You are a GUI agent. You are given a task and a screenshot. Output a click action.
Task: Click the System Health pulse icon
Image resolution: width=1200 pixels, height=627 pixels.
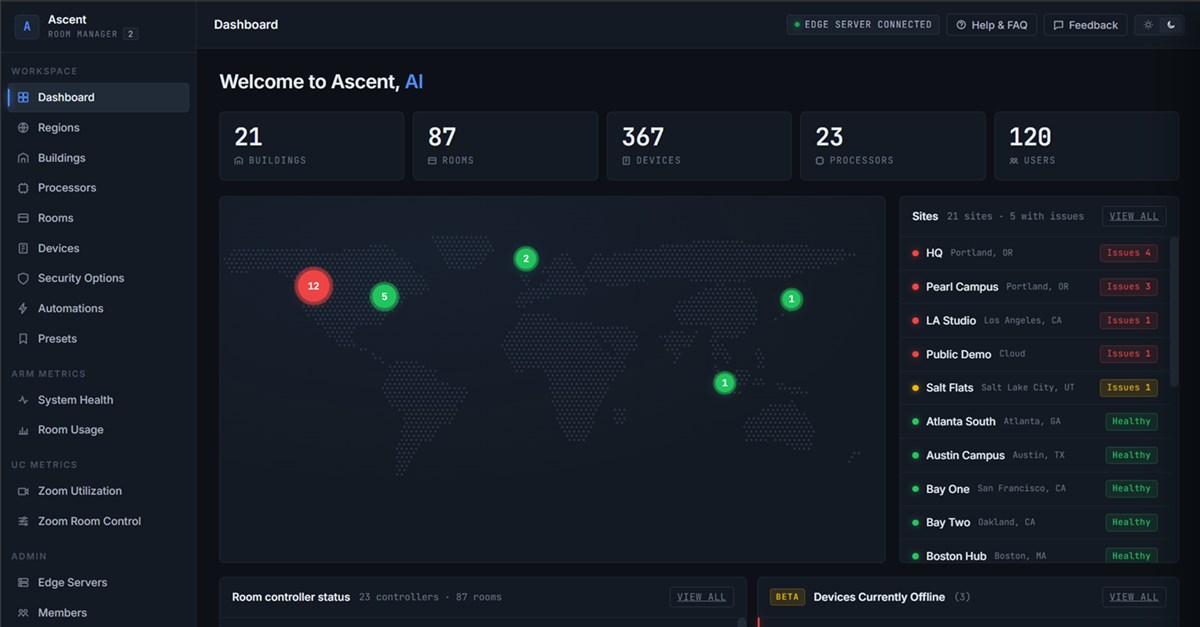point(24,400)
